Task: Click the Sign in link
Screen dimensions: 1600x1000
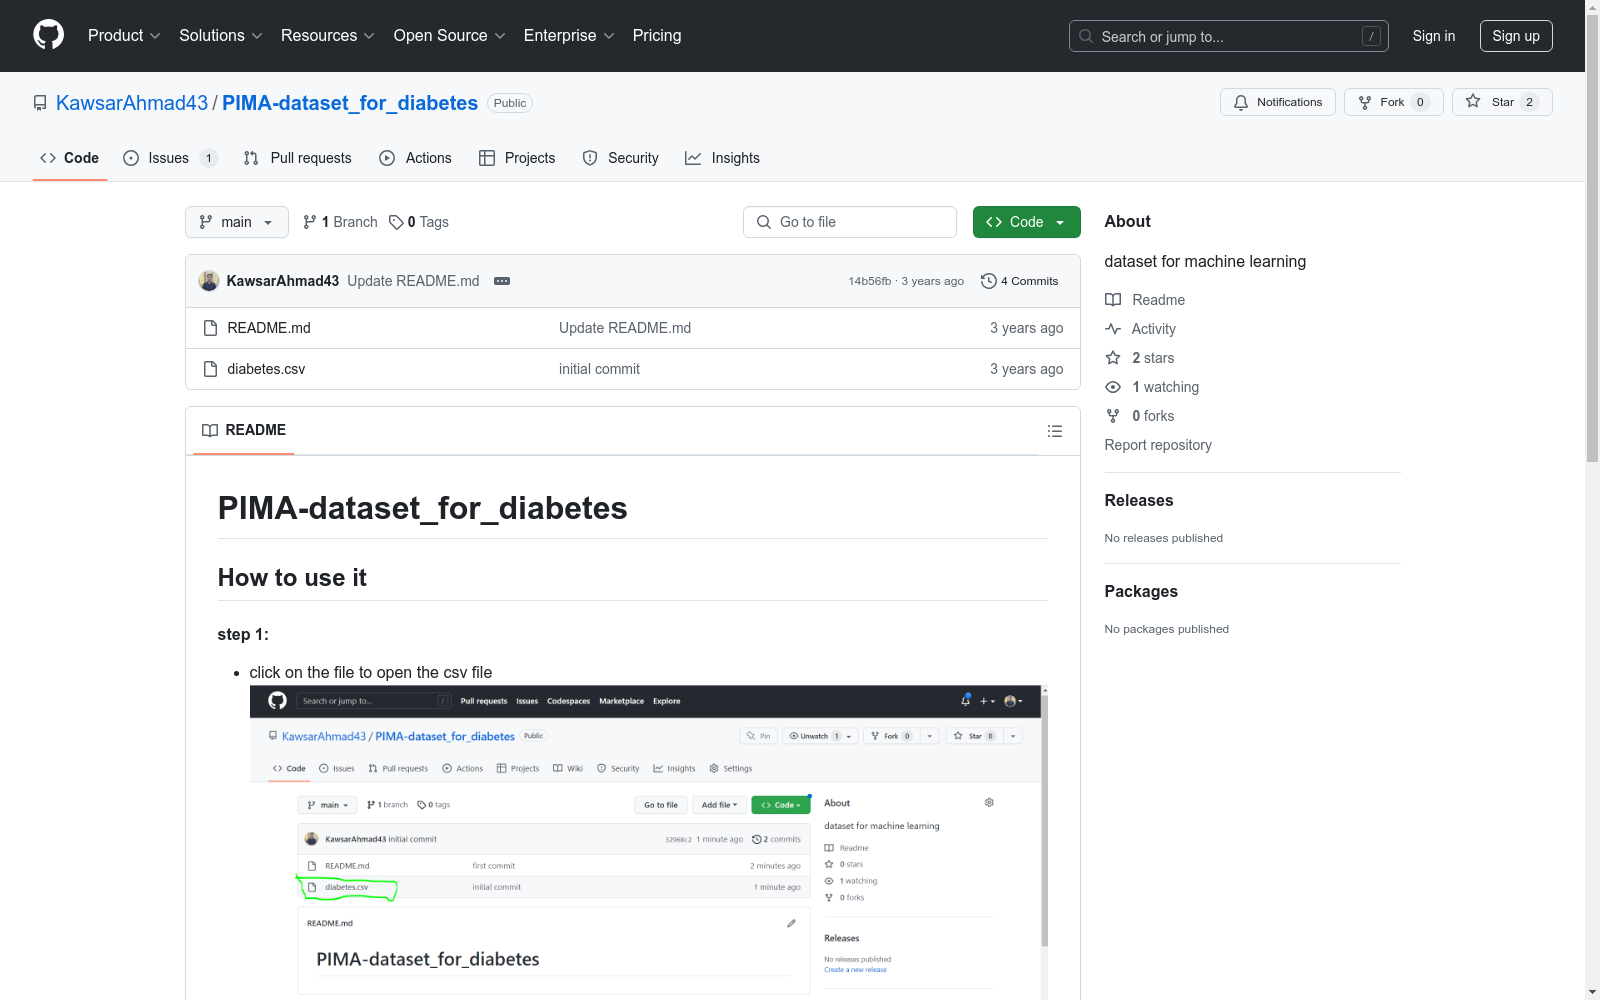Action: [1433, 36]
